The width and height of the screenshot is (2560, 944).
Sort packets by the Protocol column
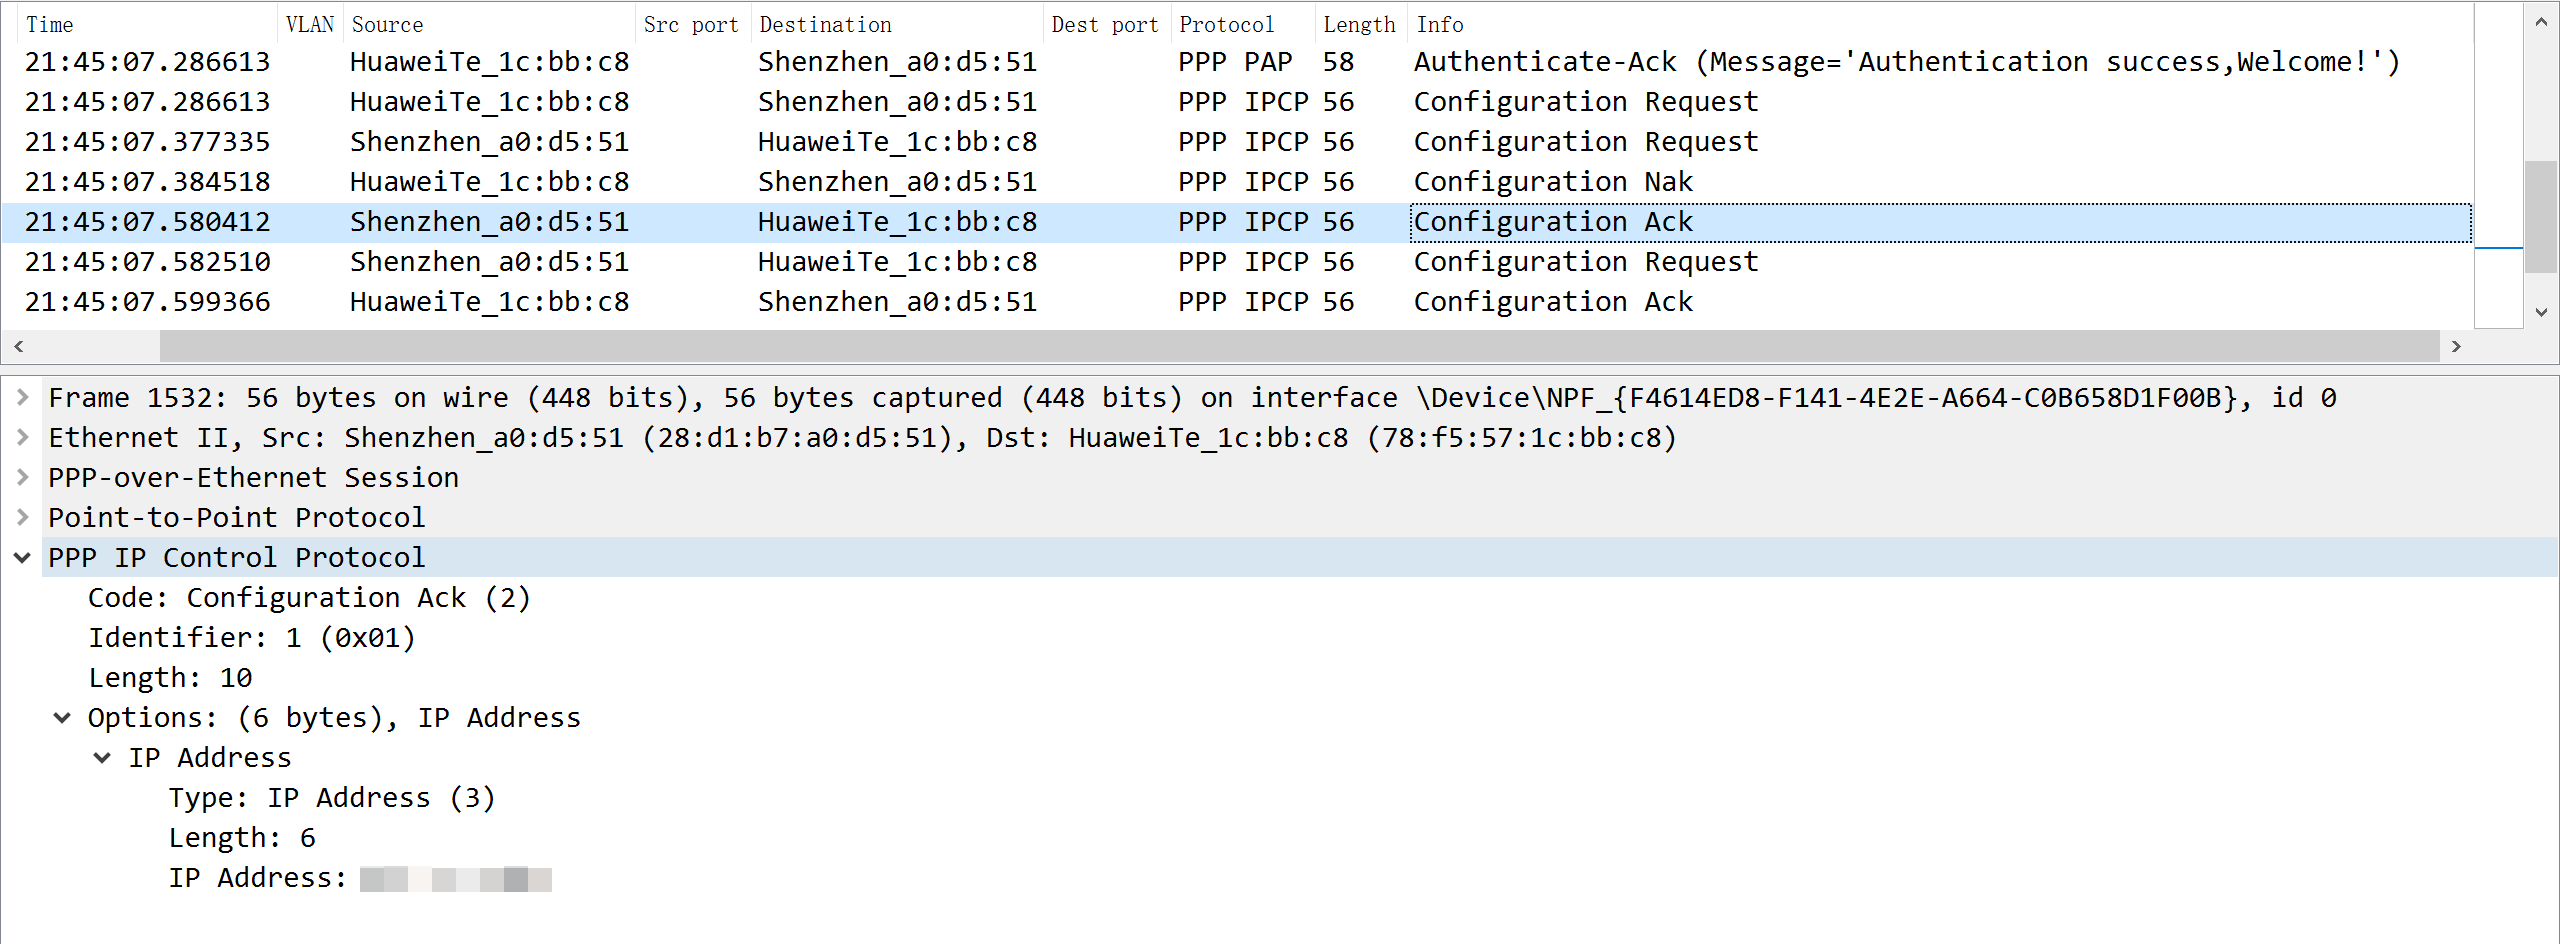(1230, 23)
